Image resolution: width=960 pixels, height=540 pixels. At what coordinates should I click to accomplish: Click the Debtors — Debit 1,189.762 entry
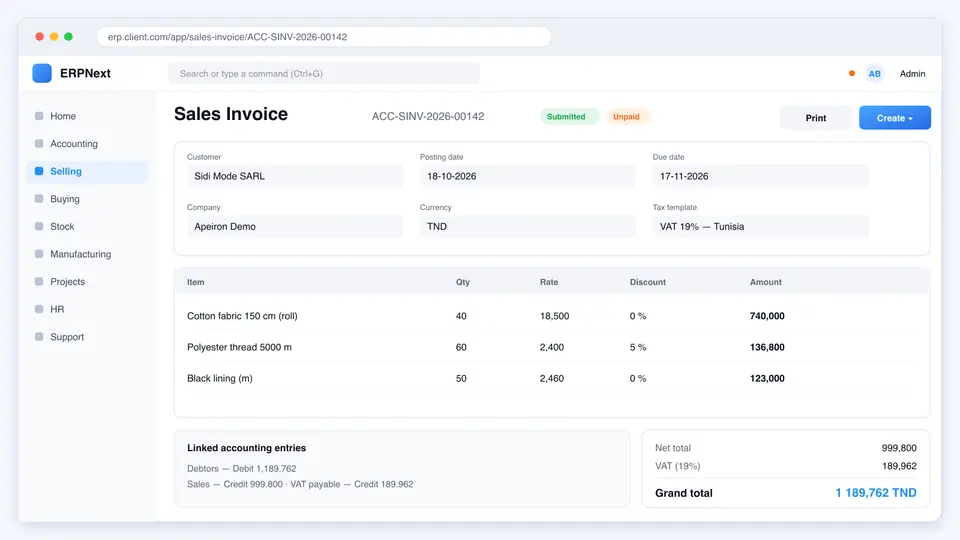pos(242,468)
